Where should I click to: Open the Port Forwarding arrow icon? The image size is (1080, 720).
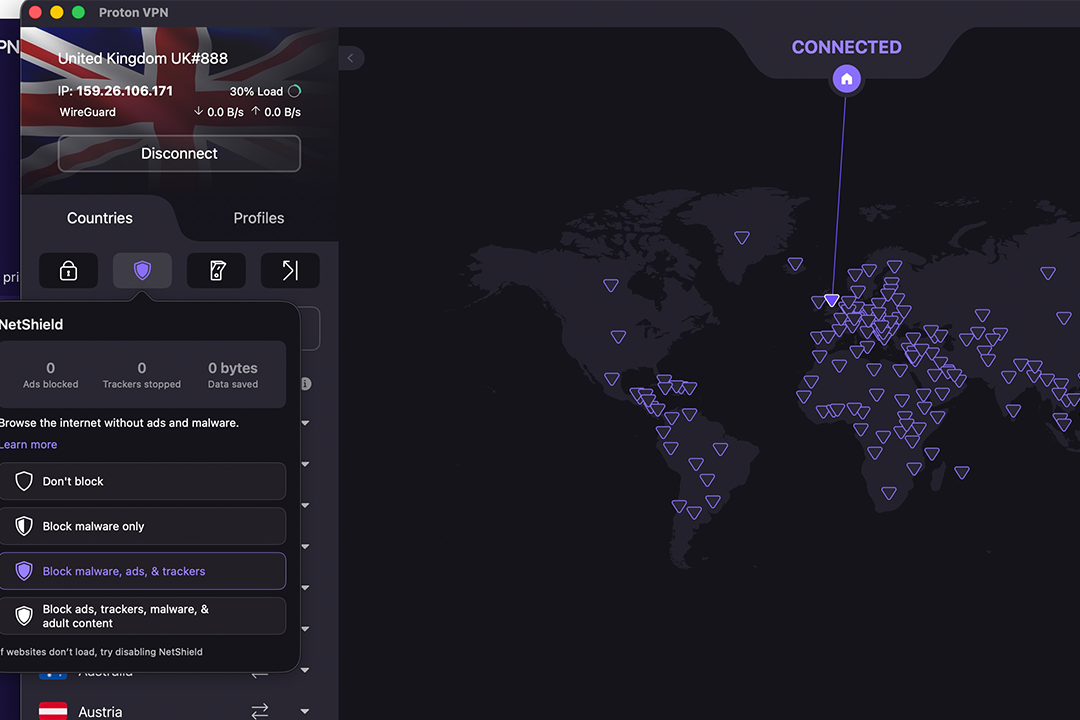[x=290, y=270]
